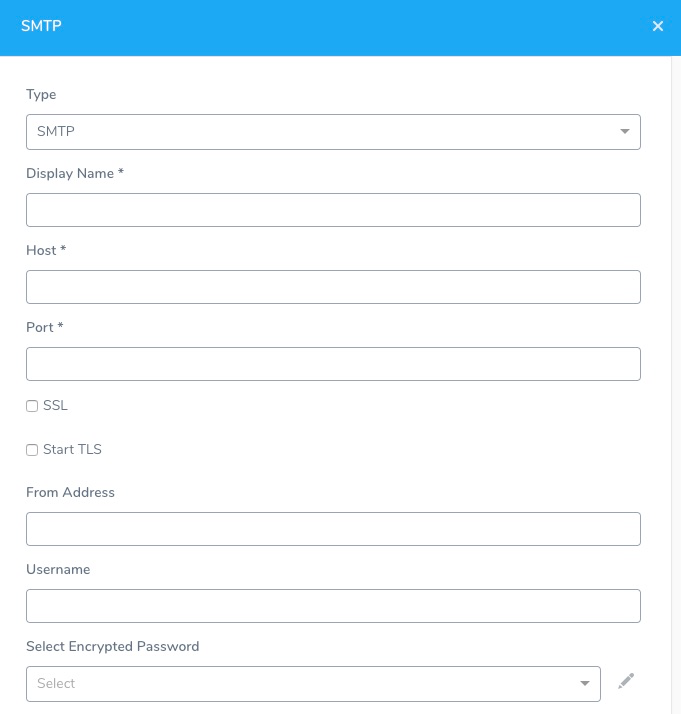Select the Port input field

tap(333, 364)
